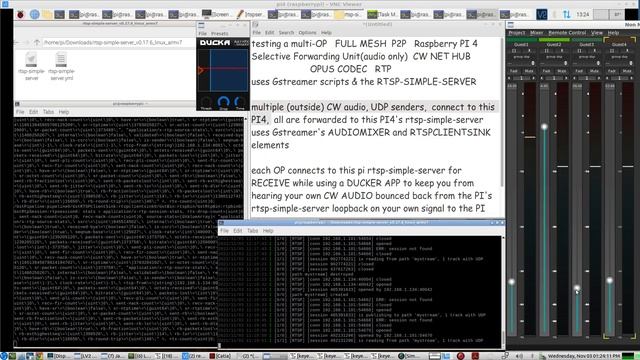
Task: Open the Tabs menu in the lower right terminal
Action: (x=252, y=231)
